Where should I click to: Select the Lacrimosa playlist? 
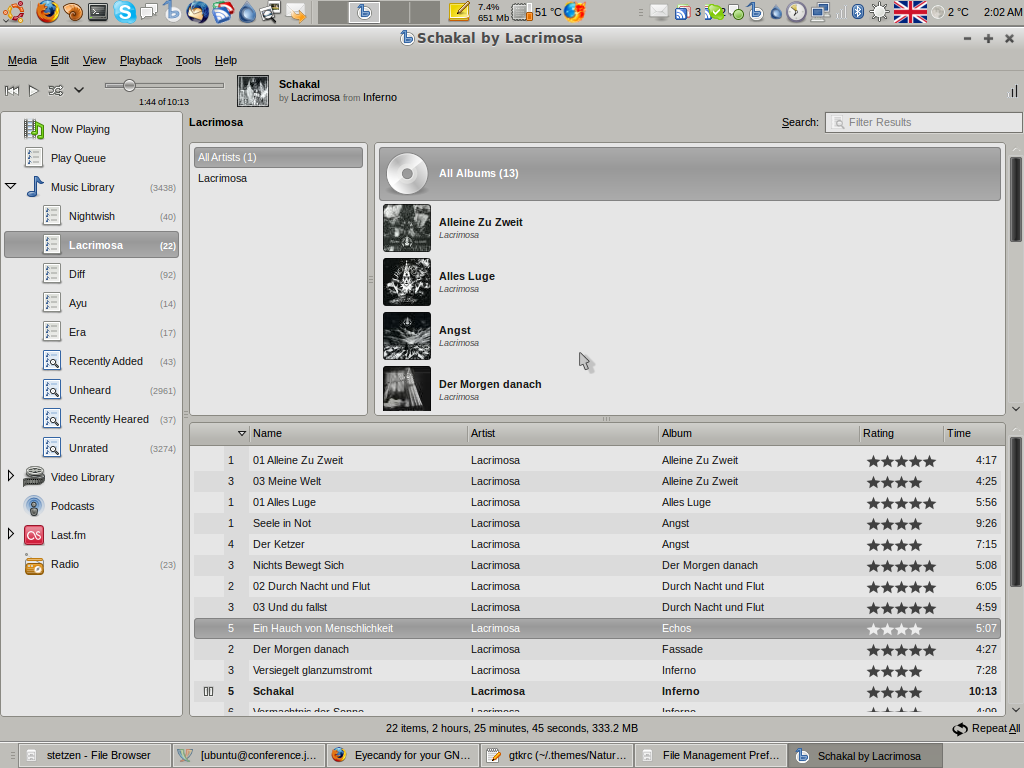coord(91,245)
